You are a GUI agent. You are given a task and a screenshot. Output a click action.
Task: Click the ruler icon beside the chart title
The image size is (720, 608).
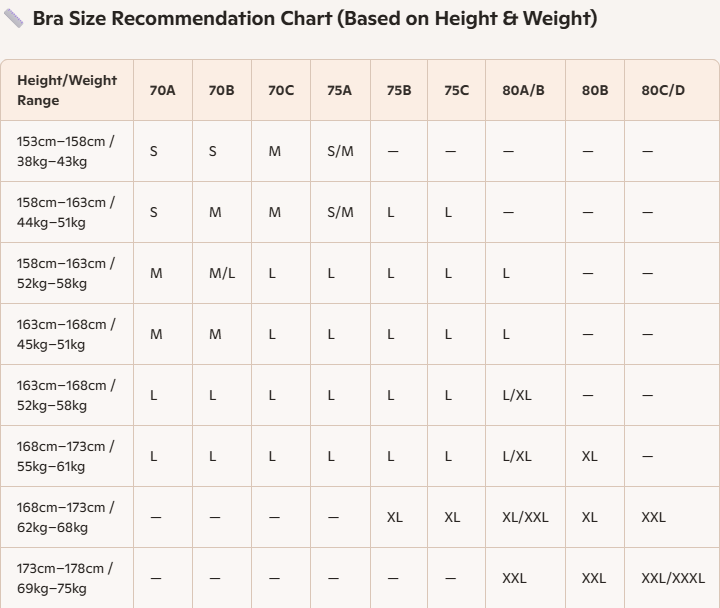(x=13, y=19)
